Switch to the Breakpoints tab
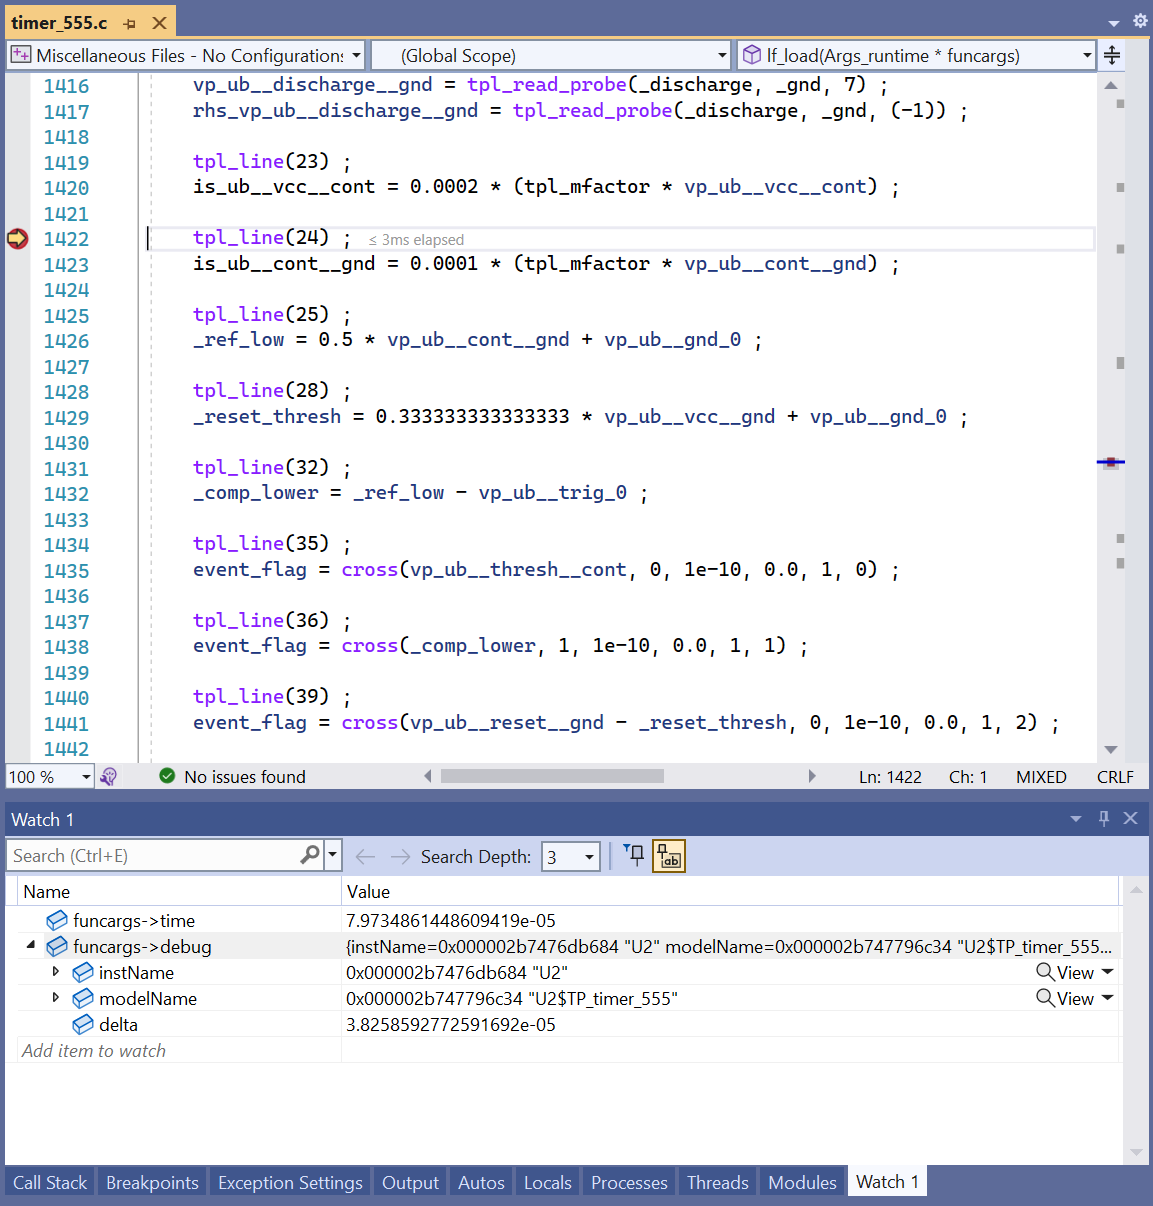1153x1206 pixels. tap(151, 1181)
